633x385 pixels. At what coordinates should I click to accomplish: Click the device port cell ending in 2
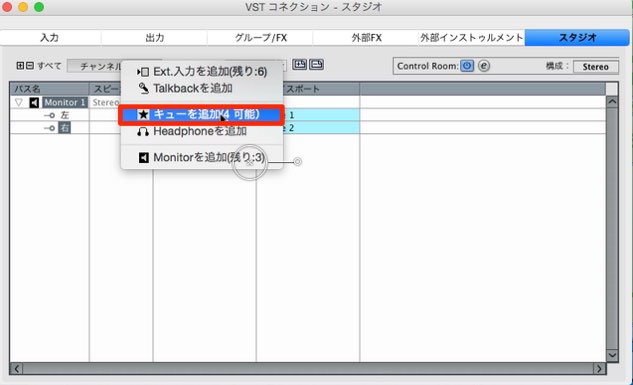click(x=321, y=128)
